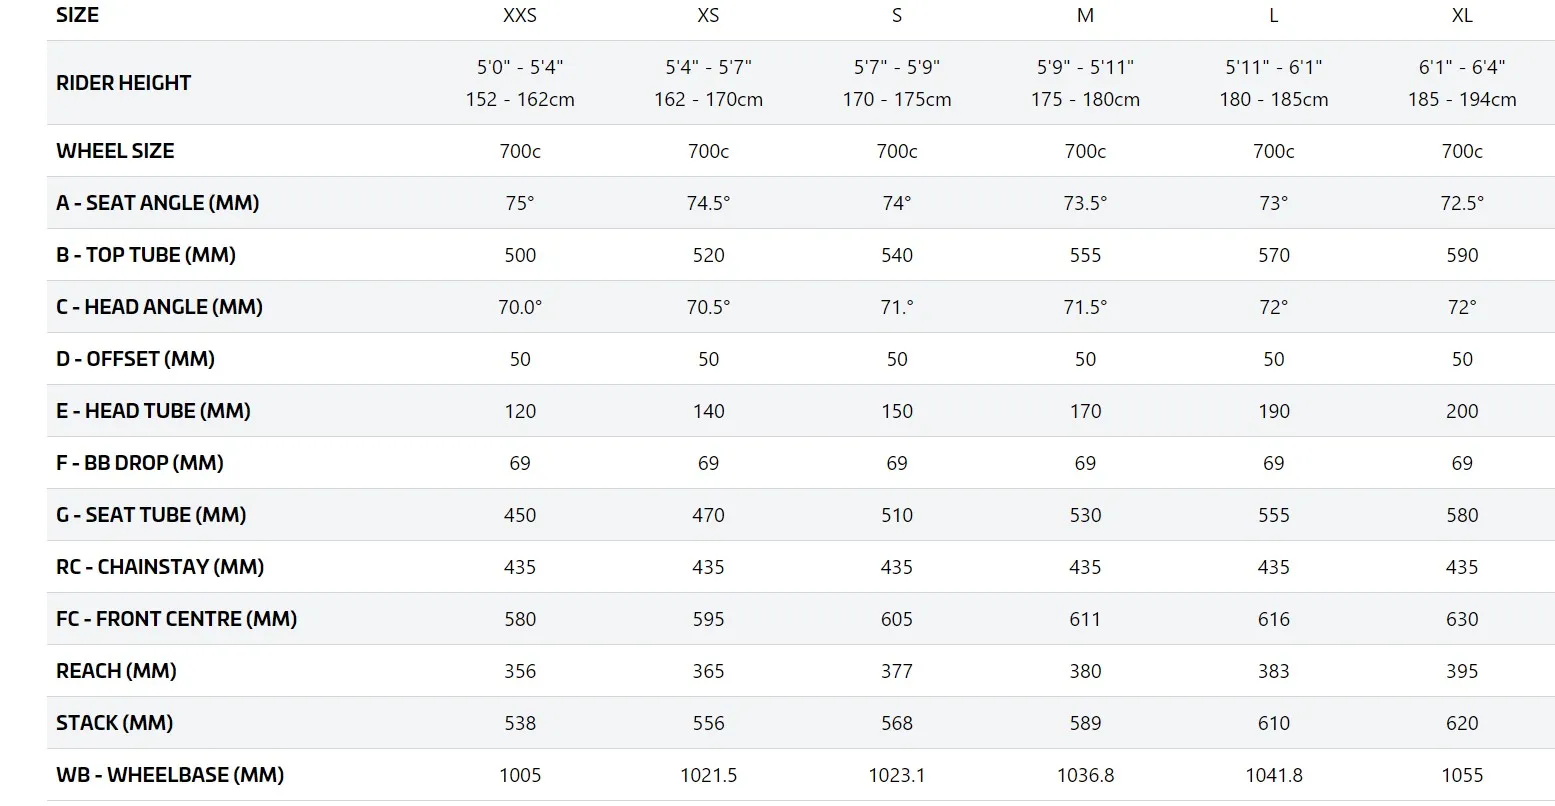This screenshot has height=806, width=1555.
Task: Click the A - SEAT ANGLE (MM) label
Action: (157, 203)
